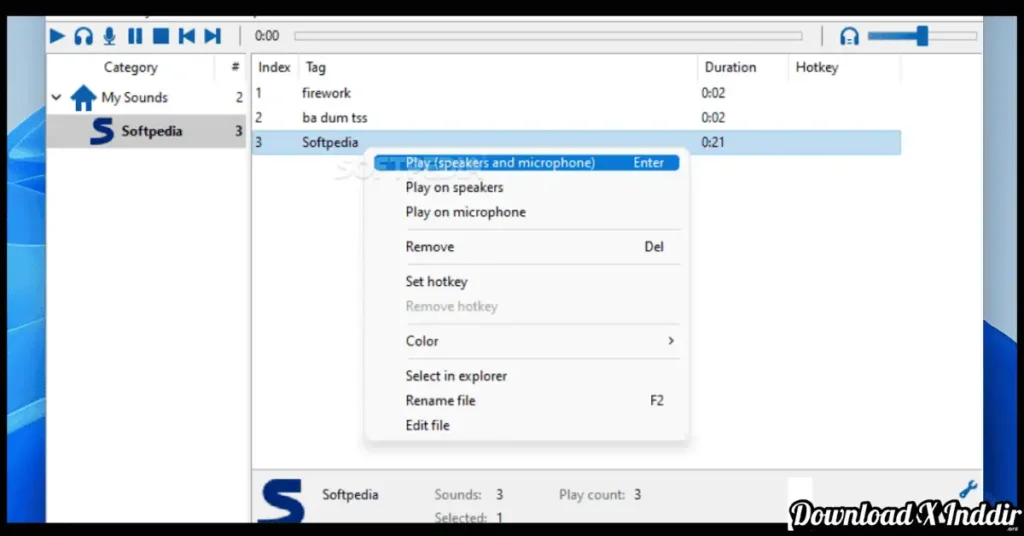Choose Play on microphone from context menu
The width and height of the screenshot is (1024, 536).
465,212
